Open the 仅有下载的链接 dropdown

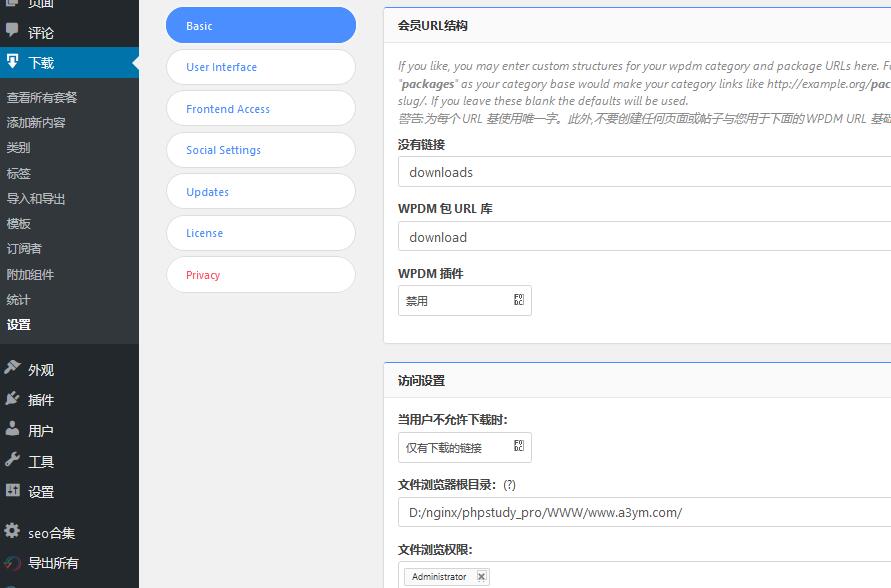(465, 448)
